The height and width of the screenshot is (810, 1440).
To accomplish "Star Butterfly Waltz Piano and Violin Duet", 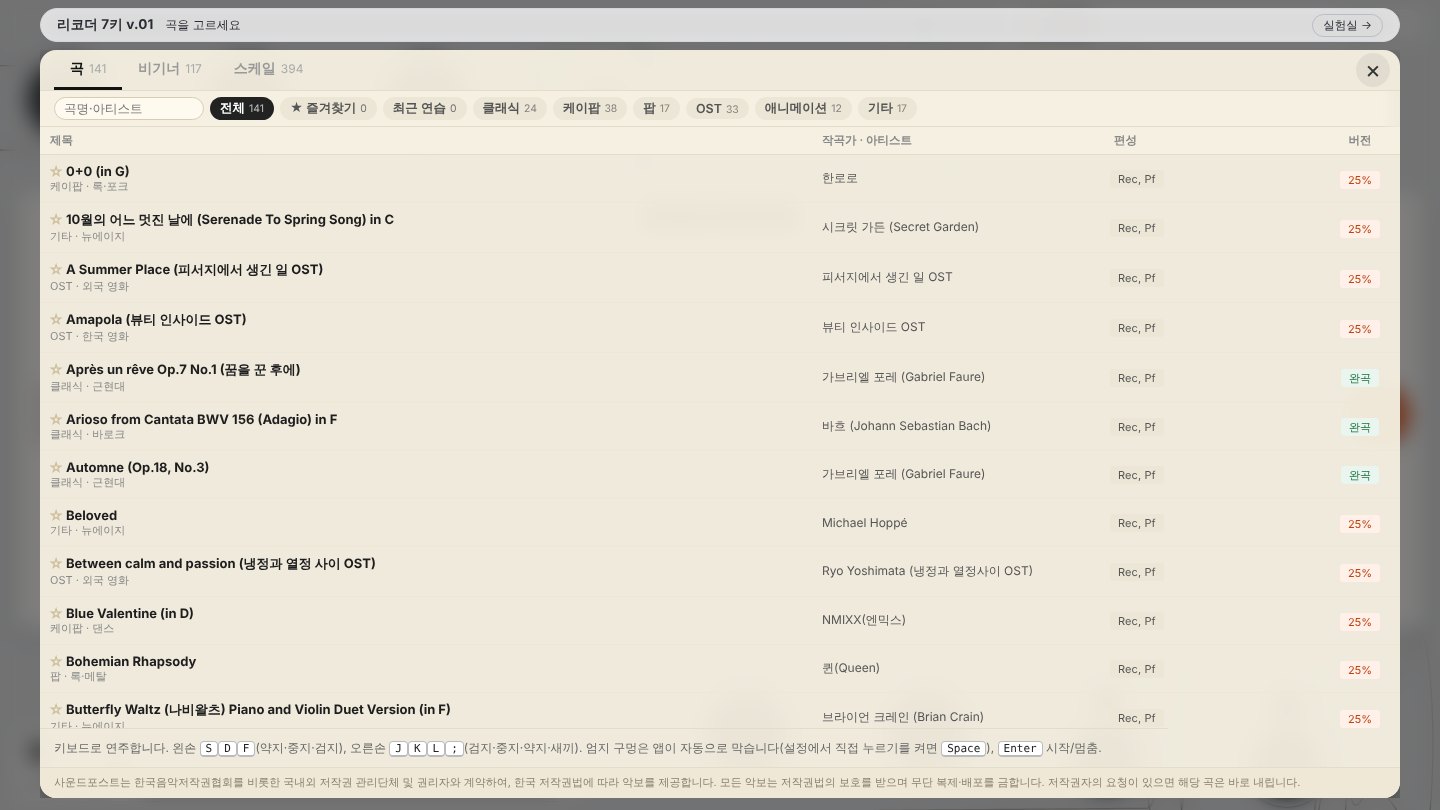I will point(56,709).
